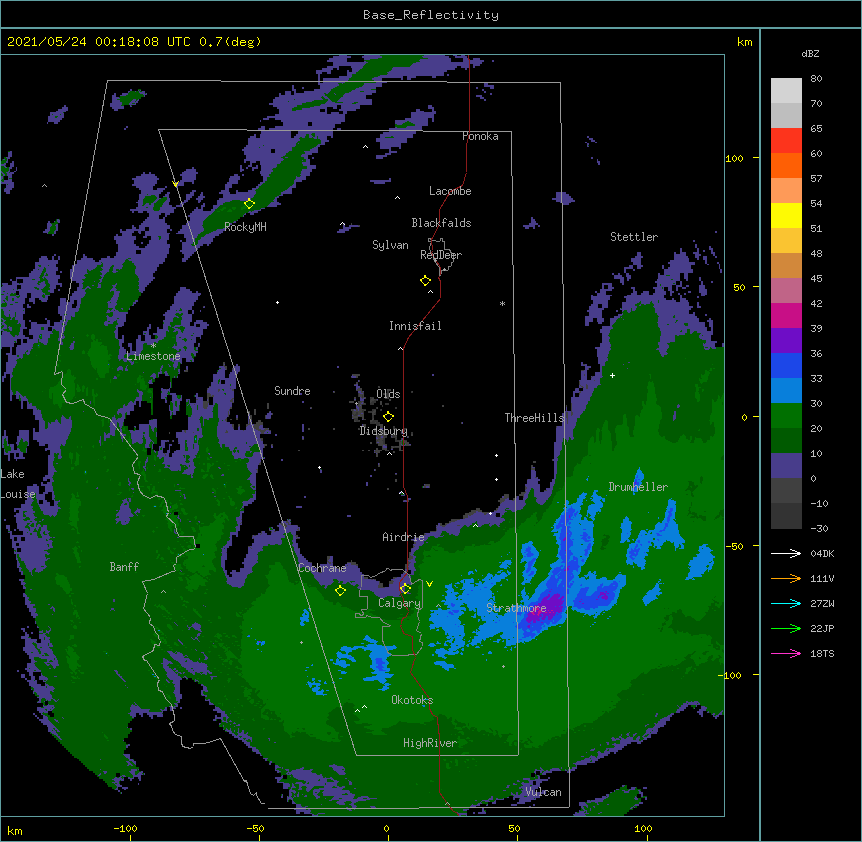The width and height of the screenshot is (862, 842).
Task: Click the red 60 dBZ color swatch
Action: point(786,141)
